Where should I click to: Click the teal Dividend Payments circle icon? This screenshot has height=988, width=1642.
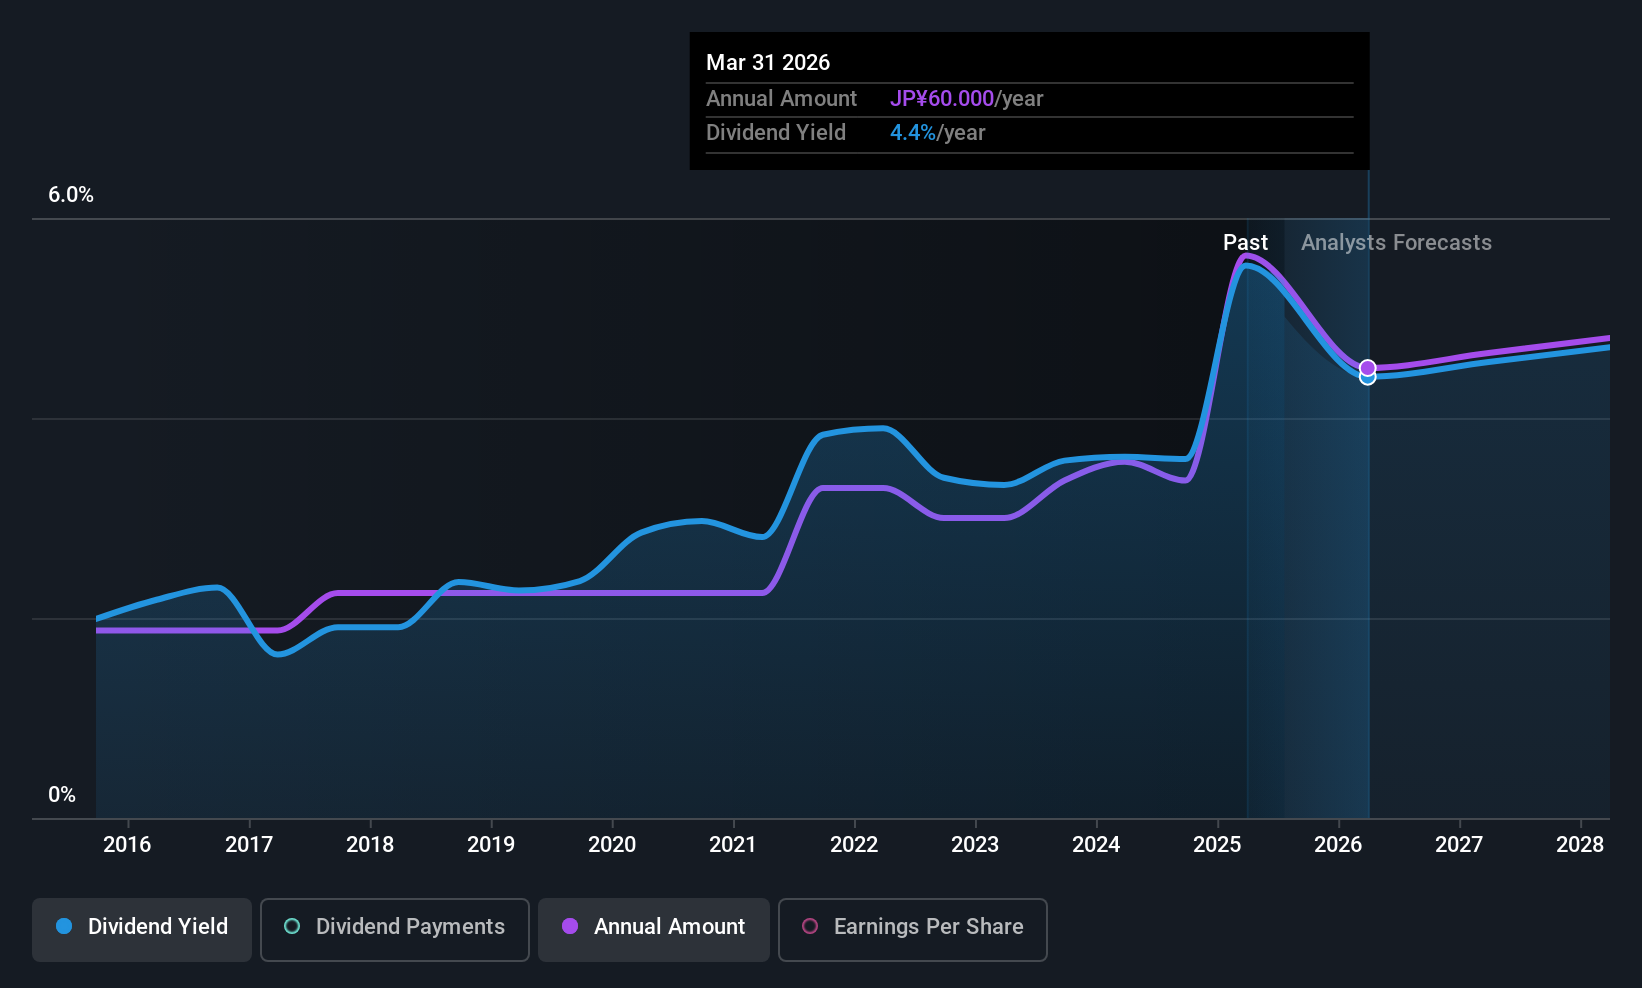point(292,926)
